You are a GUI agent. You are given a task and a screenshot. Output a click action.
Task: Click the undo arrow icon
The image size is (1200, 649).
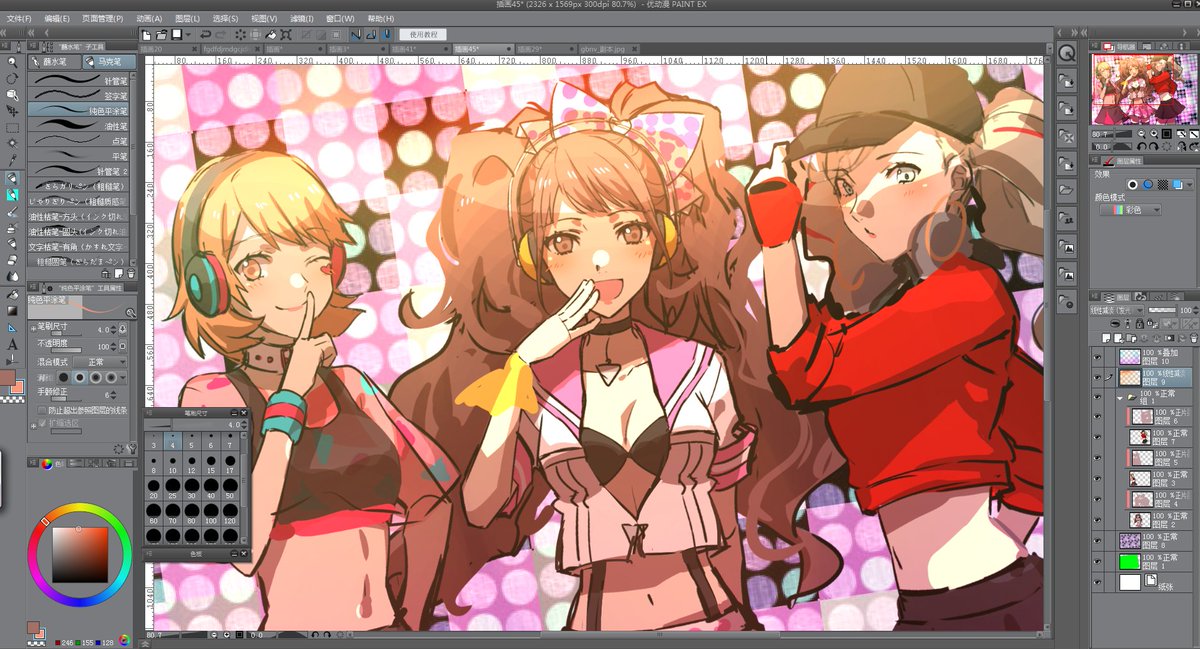click(x=205, y=35)
